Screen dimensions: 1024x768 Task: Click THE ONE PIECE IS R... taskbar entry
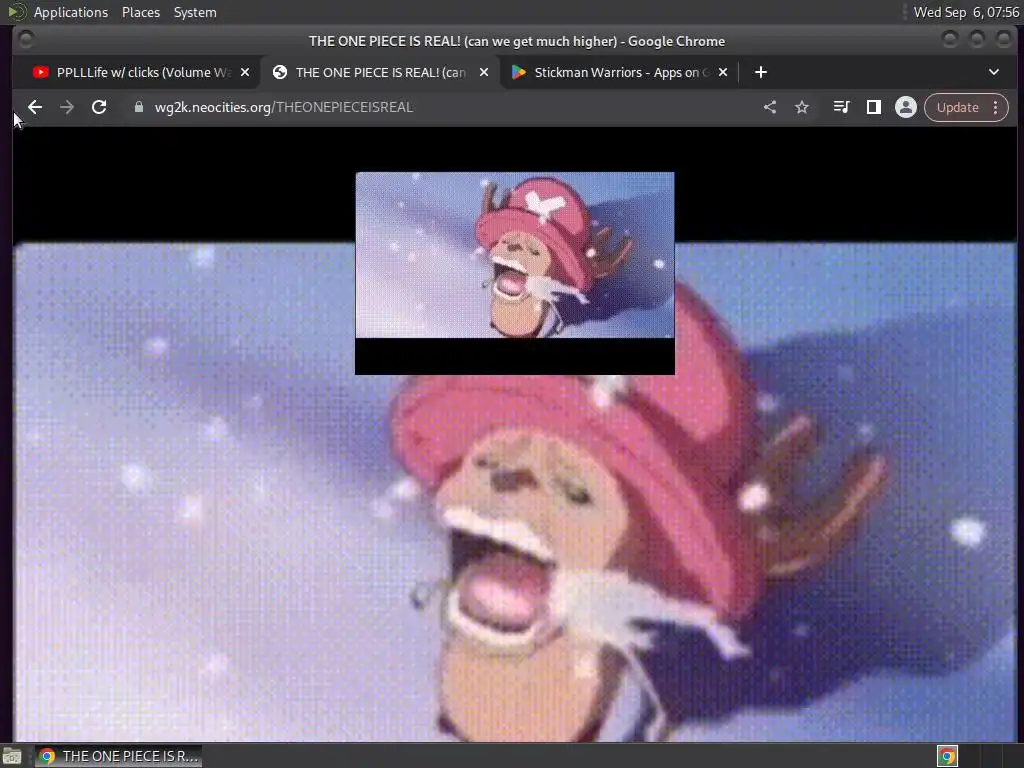click(x=119, y=756)
